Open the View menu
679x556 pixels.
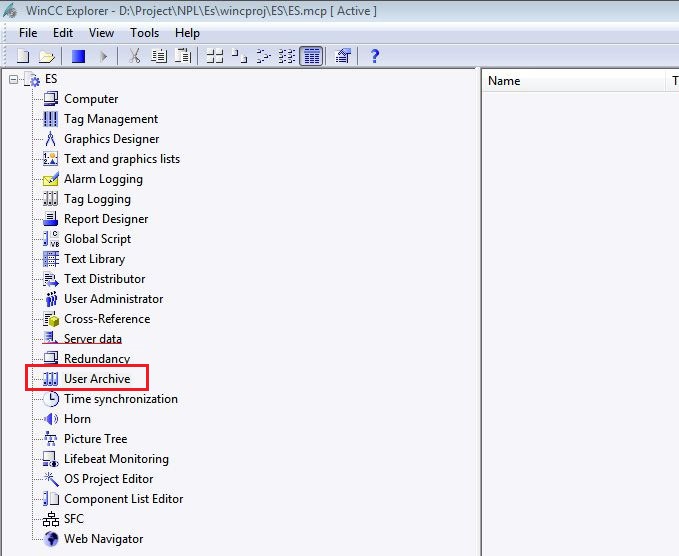coord(101,33)
